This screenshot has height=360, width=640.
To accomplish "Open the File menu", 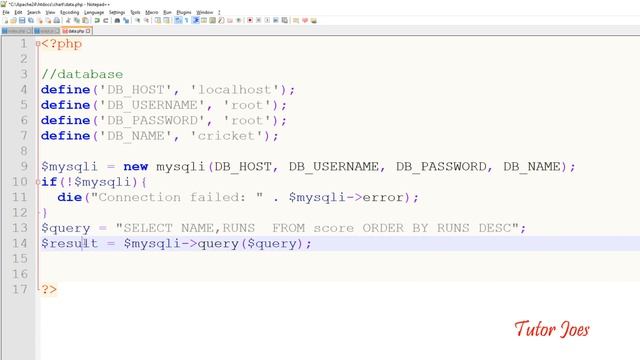I will coord(6,12).
